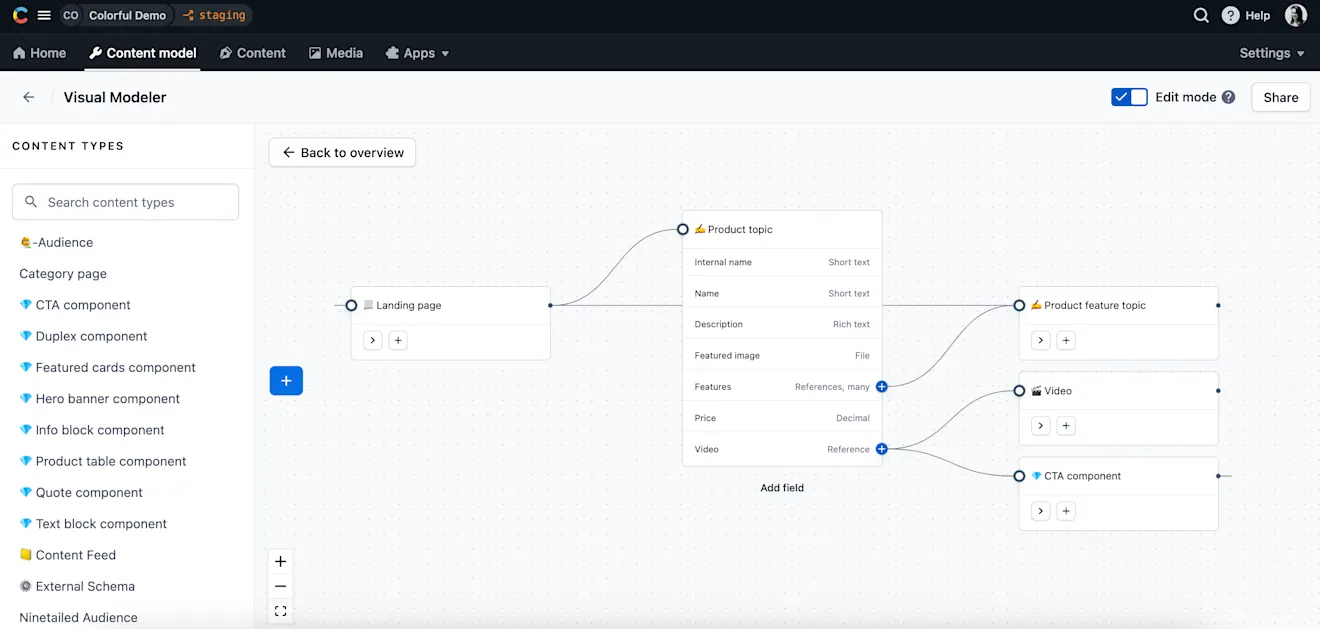Select Category page content type

[63, 273]
